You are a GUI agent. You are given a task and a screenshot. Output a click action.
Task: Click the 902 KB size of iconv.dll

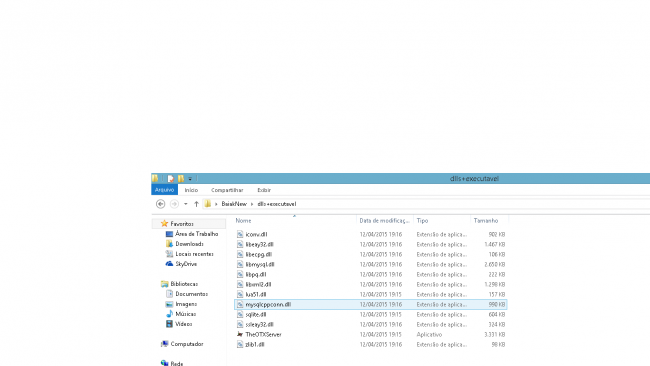pyautogui.click(x=497, y=234)
